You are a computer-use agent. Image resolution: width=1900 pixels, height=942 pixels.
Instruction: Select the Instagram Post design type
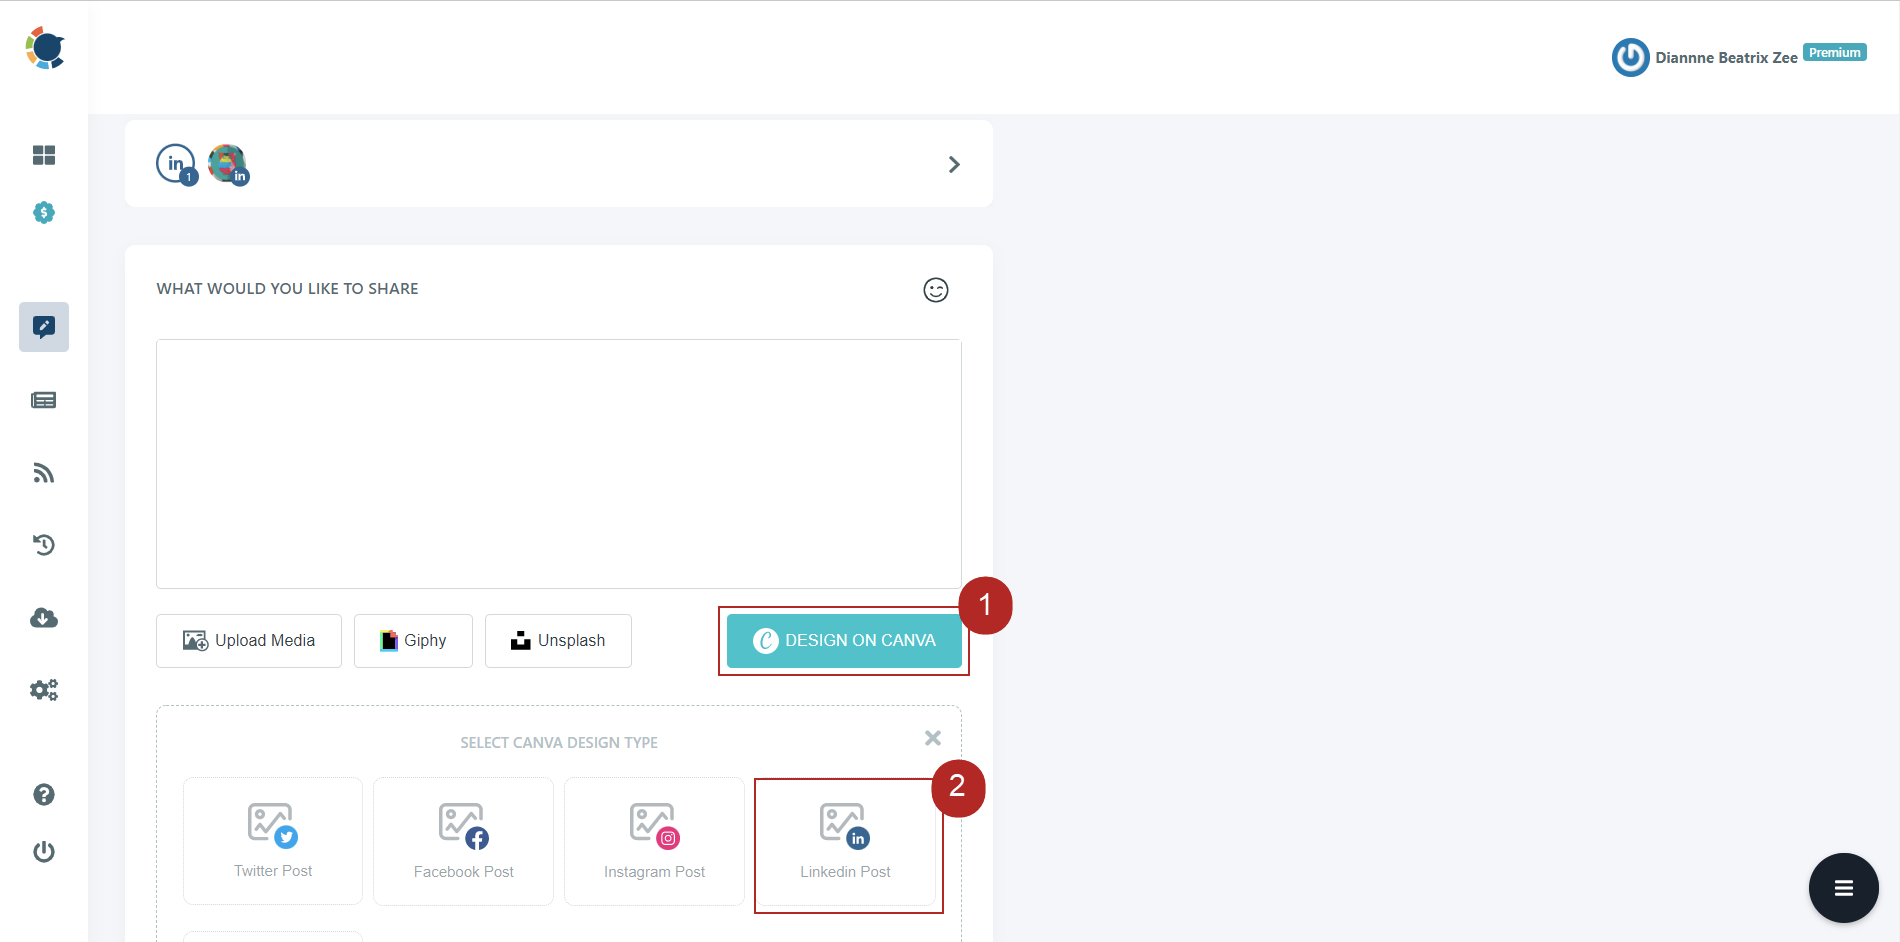point(654,842)
